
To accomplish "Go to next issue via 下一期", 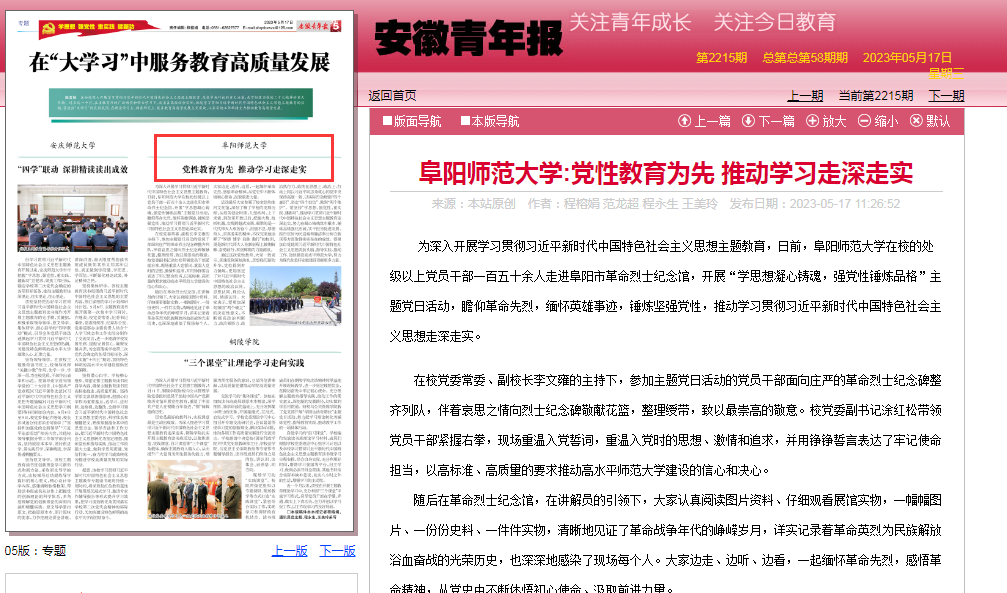I will coord(946,95).
